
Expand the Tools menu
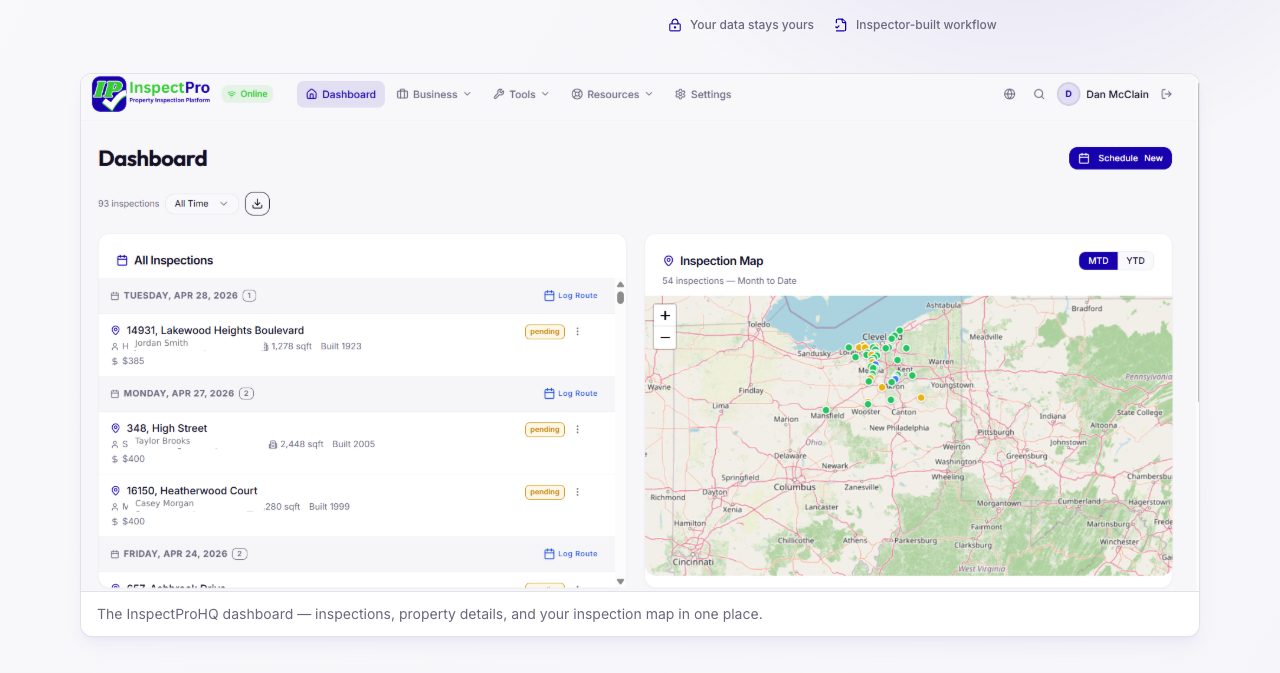click(x=521, y=94)
